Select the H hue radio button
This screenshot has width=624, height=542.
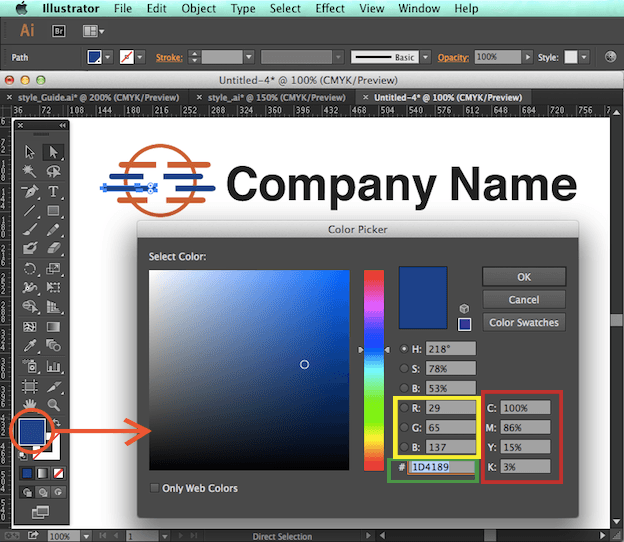click(x=404, y=349)
